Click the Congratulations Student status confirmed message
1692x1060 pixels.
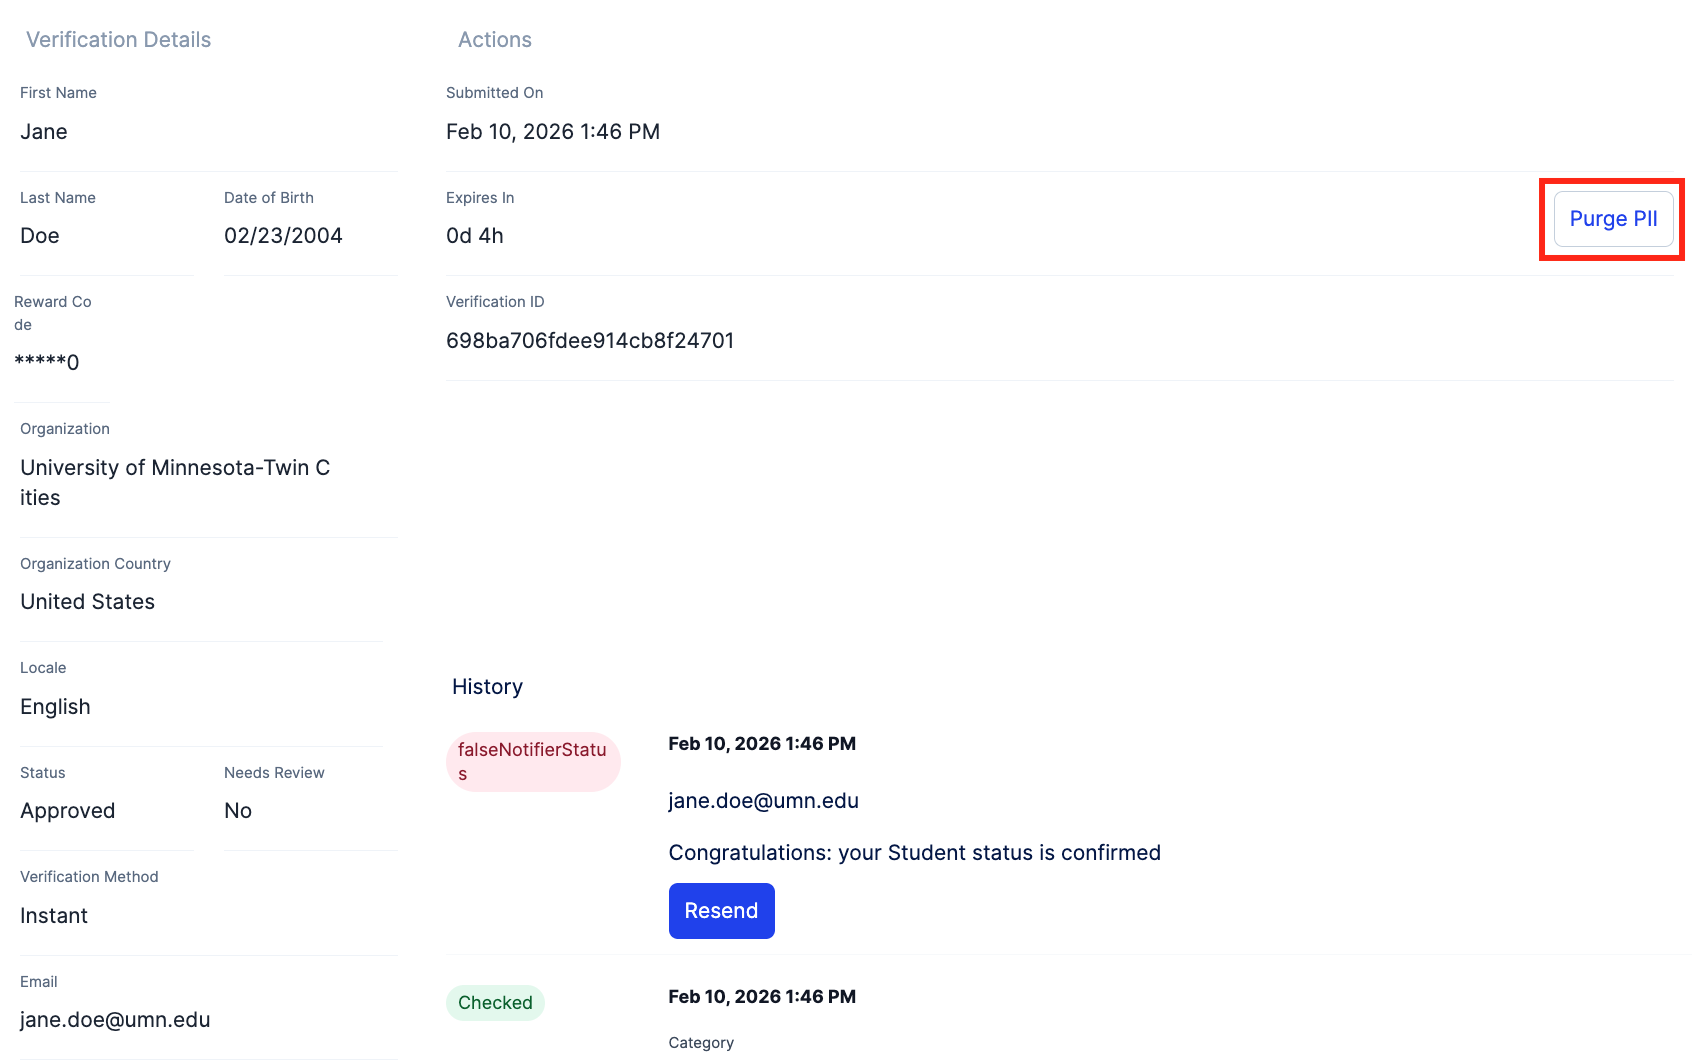pyautogui.click(x=914, y=853)
